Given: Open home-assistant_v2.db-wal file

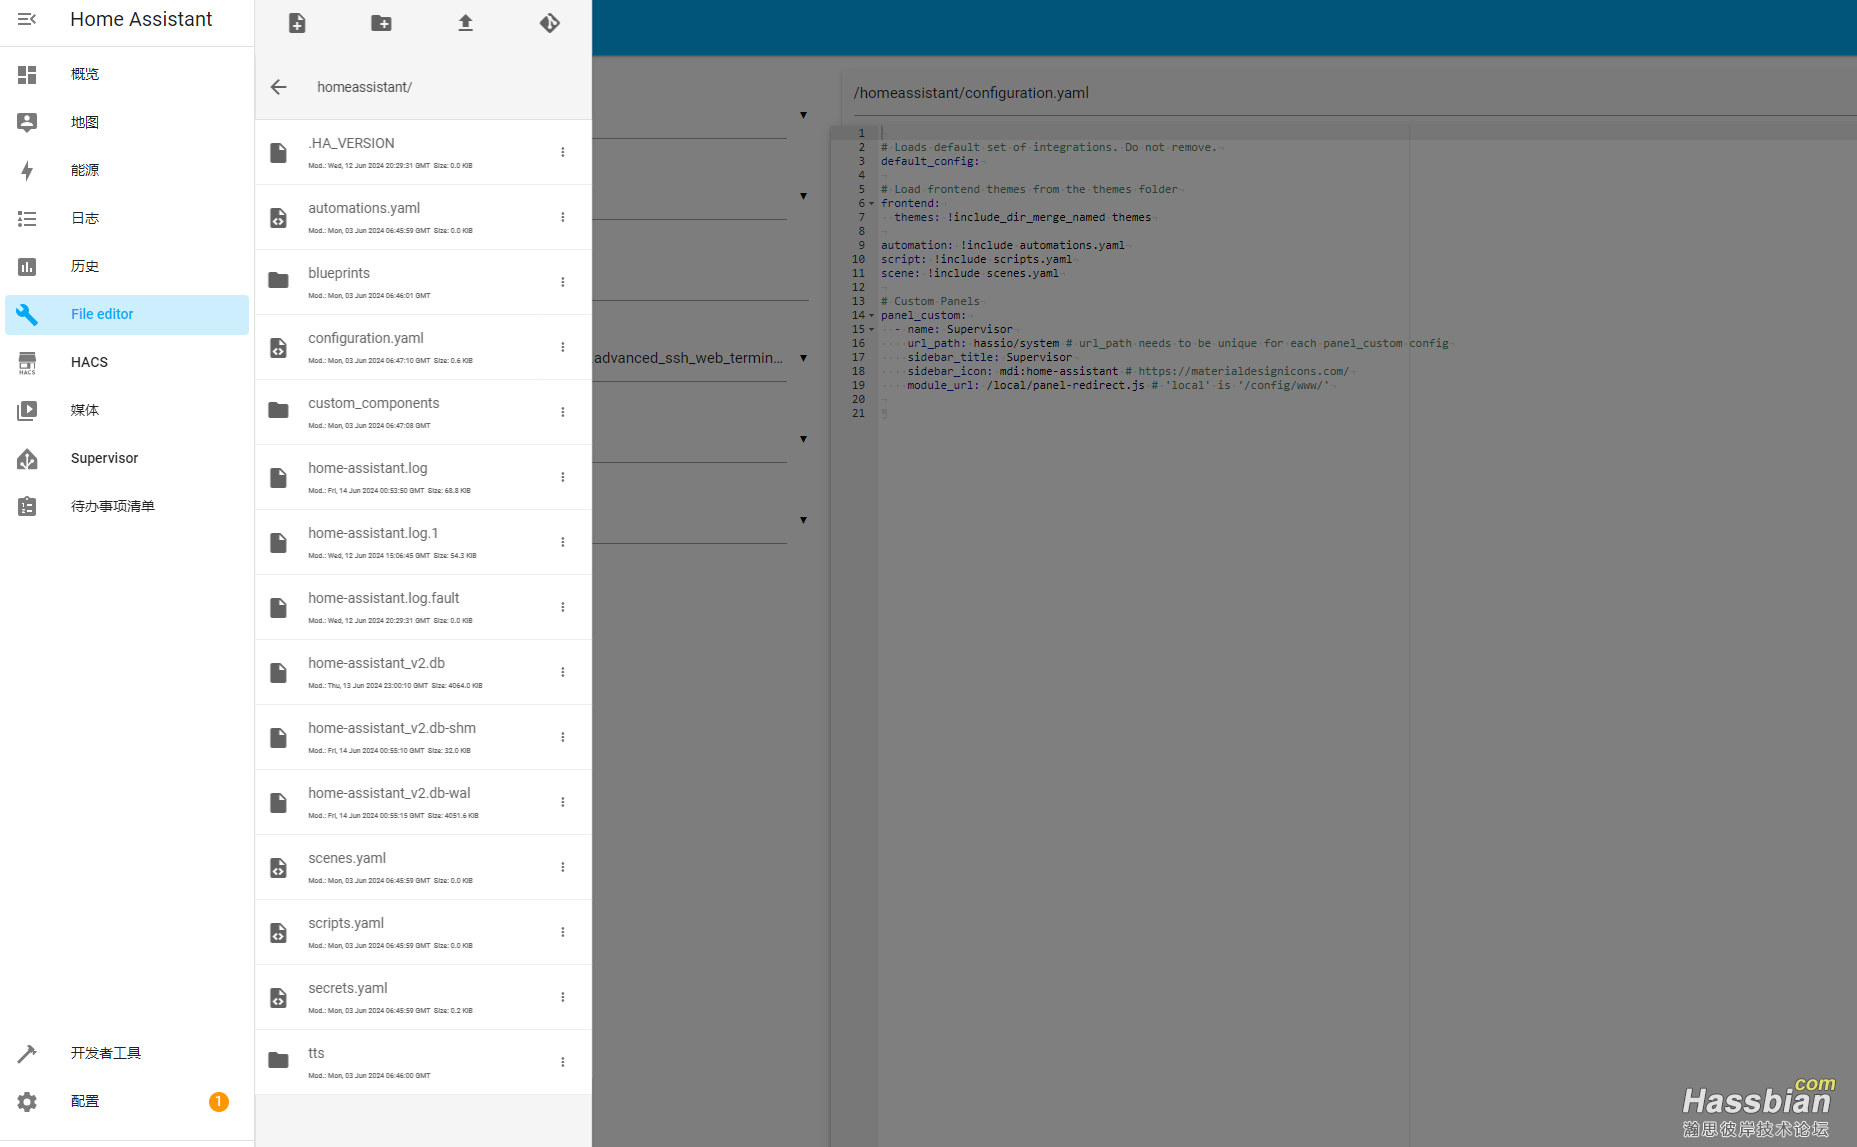Looking at the screenshot, I should coord(423,802).
